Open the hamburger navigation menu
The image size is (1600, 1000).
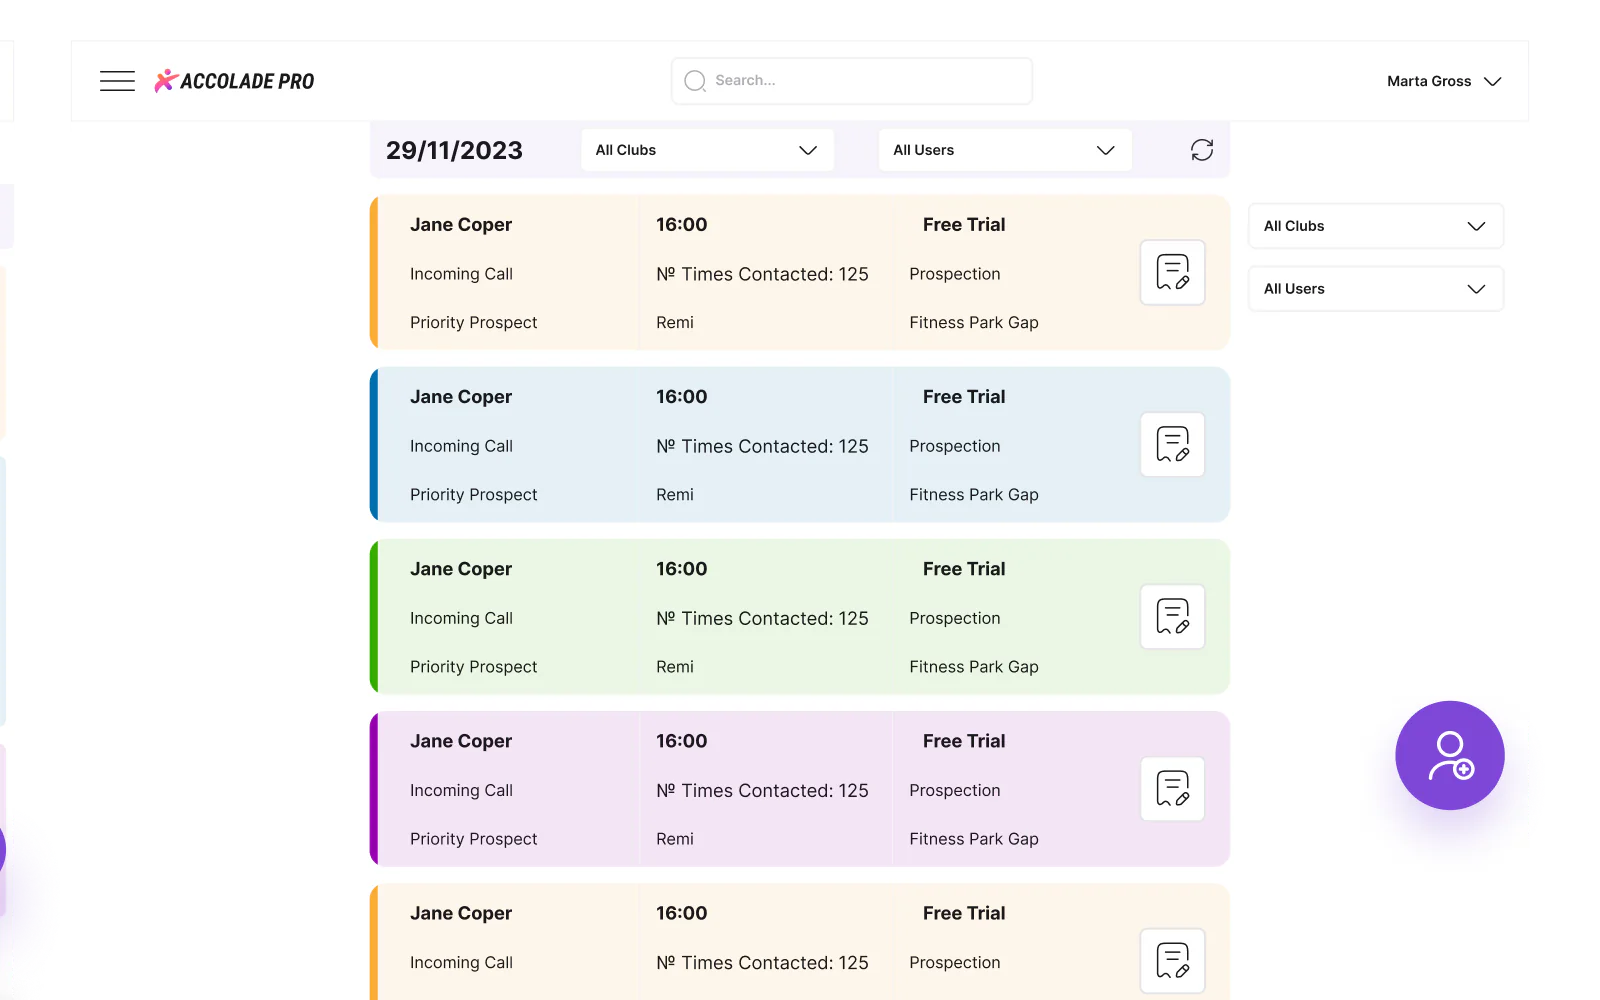tap(117, 81)
